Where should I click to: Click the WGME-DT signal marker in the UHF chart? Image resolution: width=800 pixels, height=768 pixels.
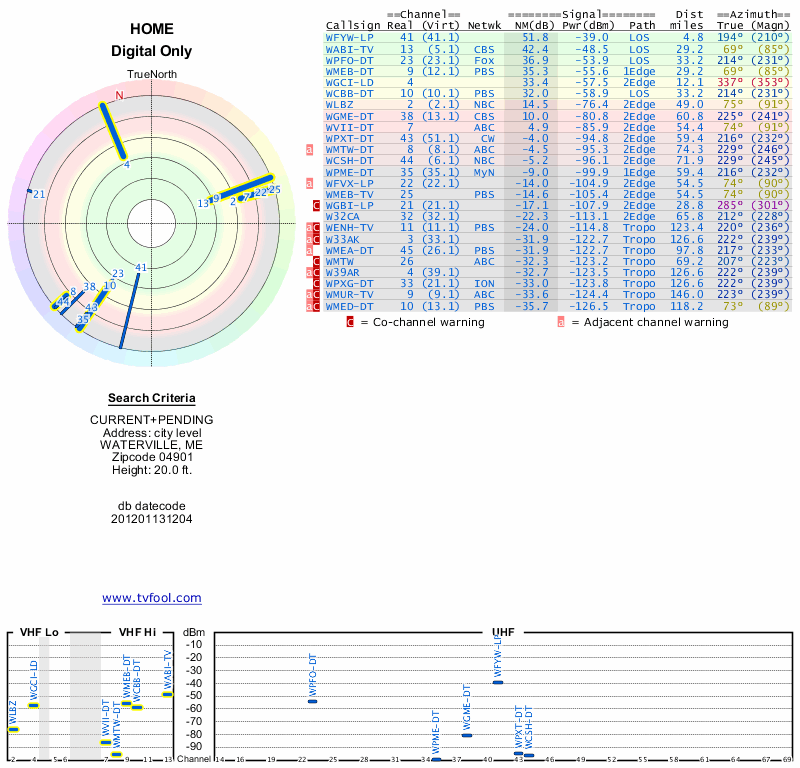point(467,735)
